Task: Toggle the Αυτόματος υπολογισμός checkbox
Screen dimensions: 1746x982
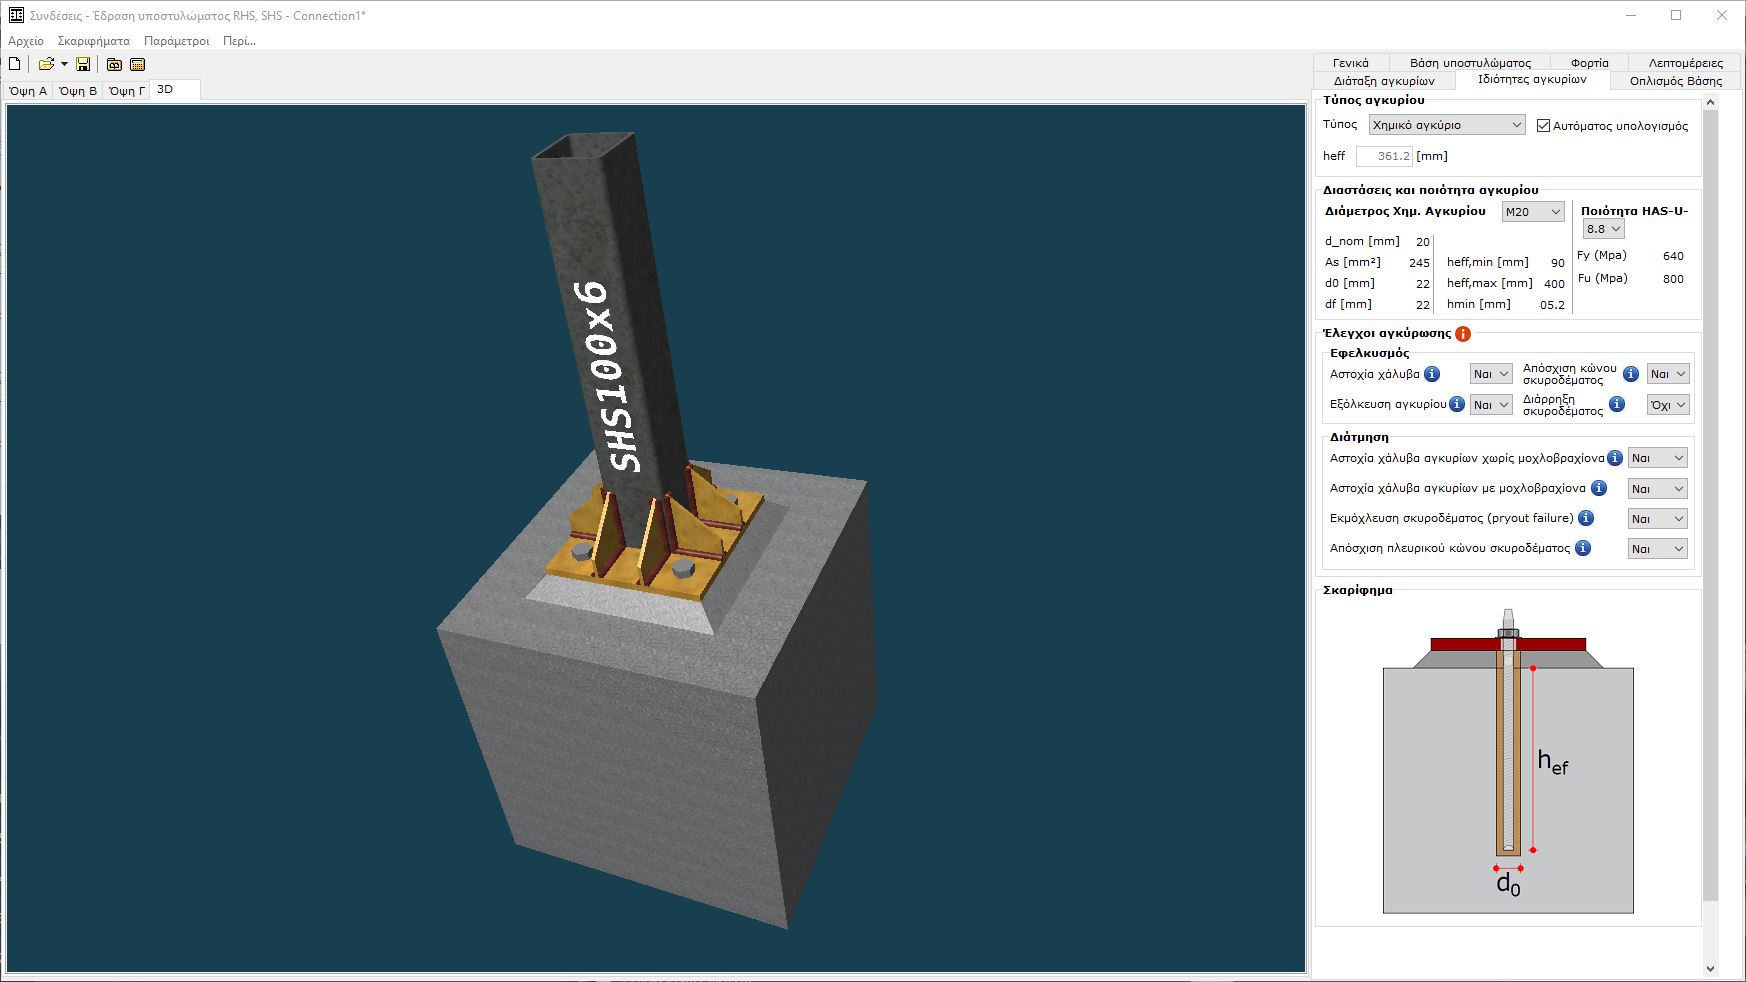Action: tap(1543, 126)
